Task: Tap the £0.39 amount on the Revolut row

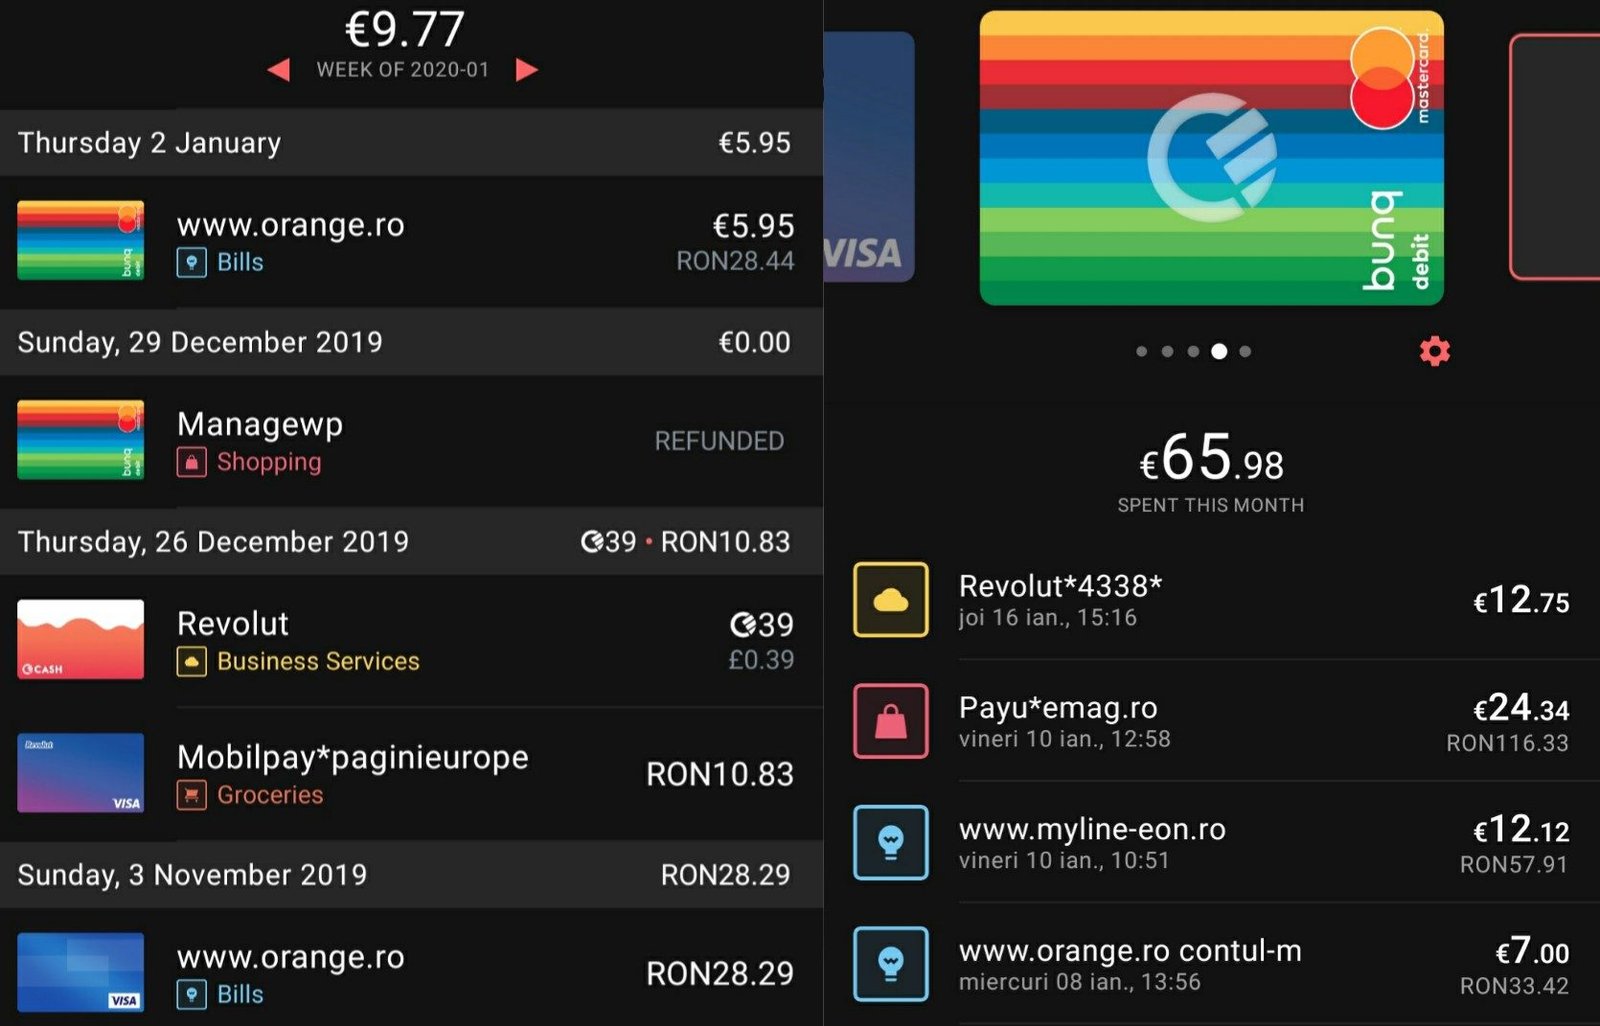Action: pos(761,660)
